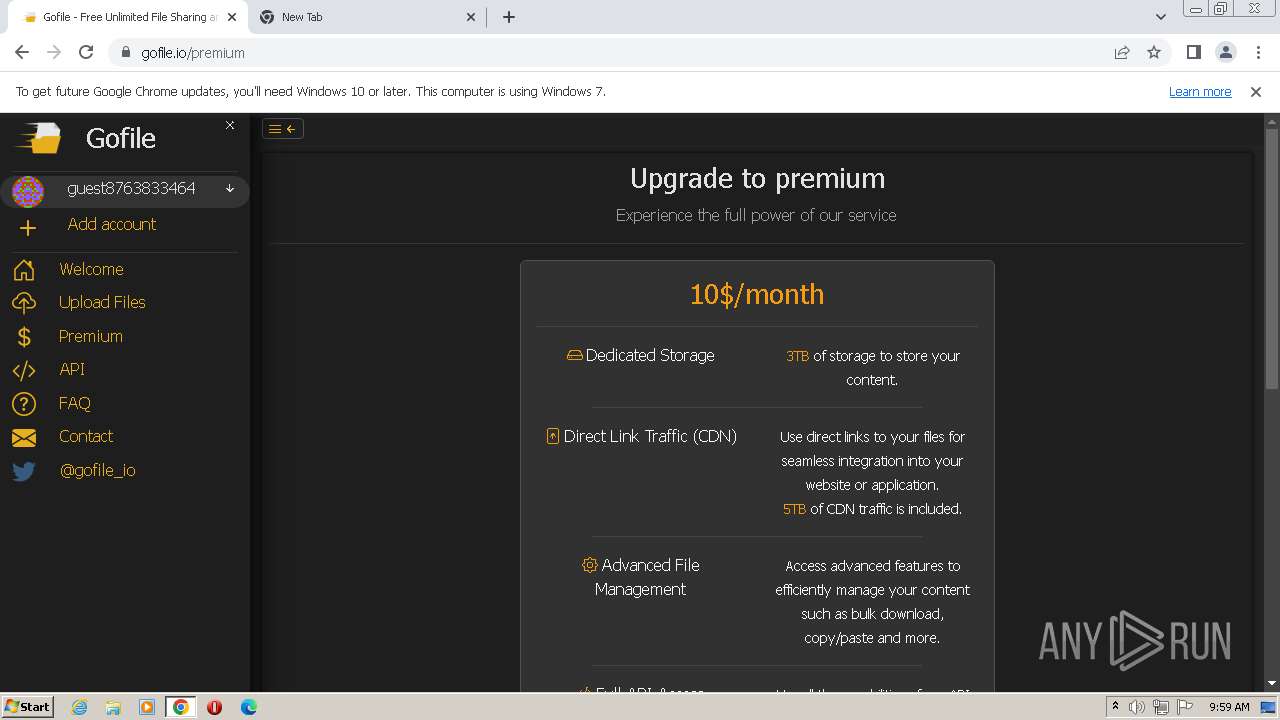1280x720 pixels.
Task: Click the volume speaker tray icon
Action: click(1137, 707)
